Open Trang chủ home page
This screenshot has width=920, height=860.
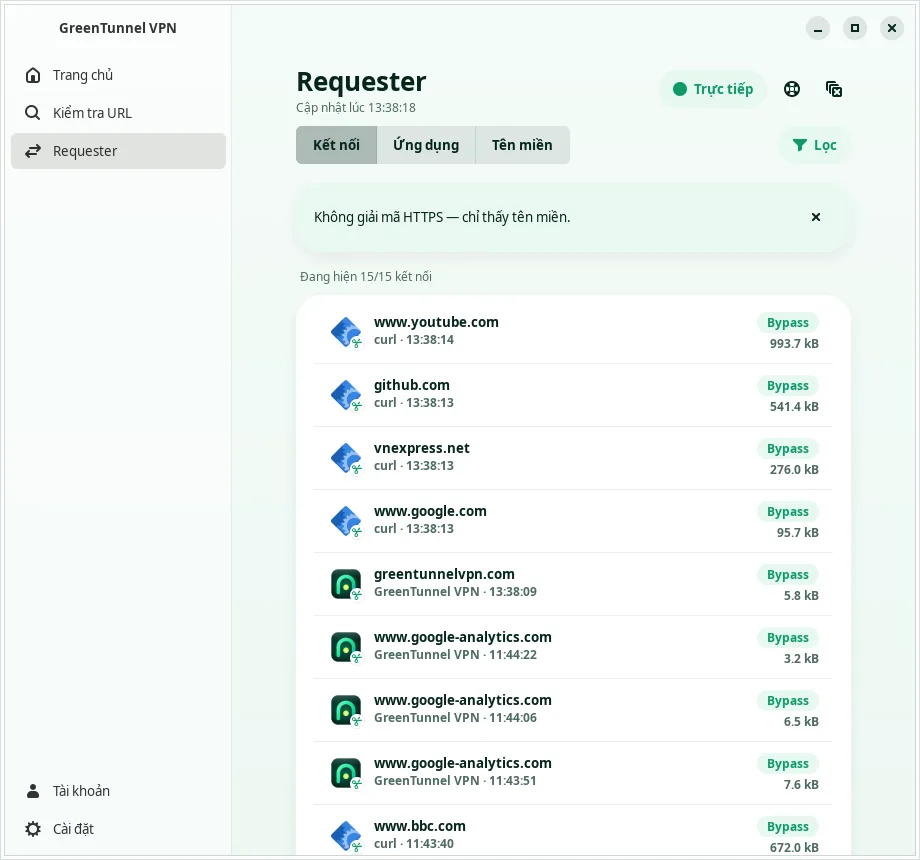118,75
